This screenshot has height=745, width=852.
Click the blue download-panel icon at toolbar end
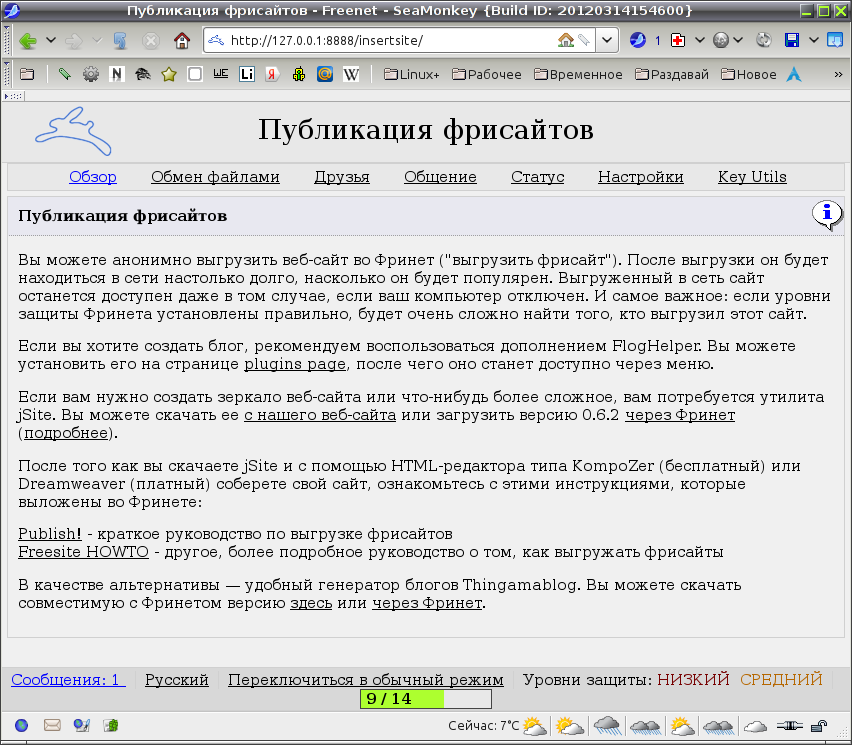click(835, 40)
